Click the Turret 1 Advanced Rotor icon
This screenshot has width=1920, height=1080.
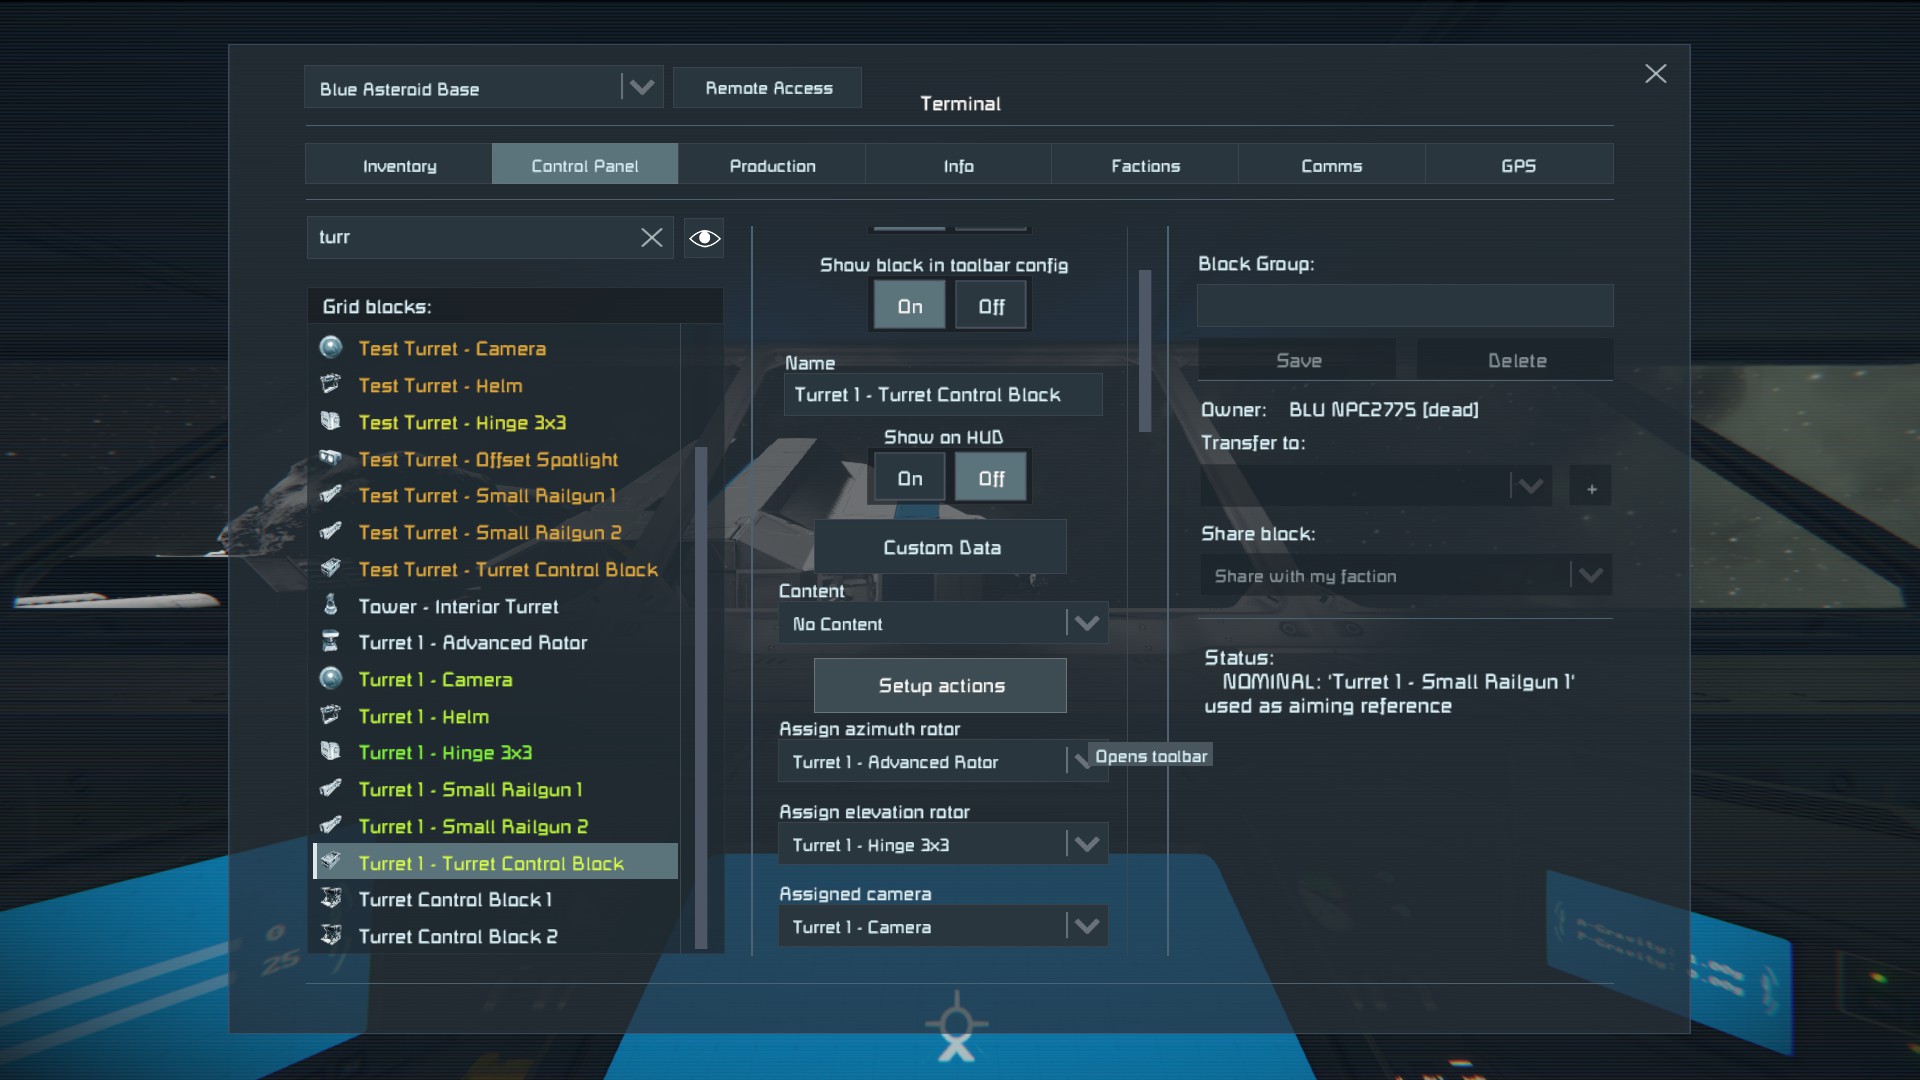[x=331, y=642]
